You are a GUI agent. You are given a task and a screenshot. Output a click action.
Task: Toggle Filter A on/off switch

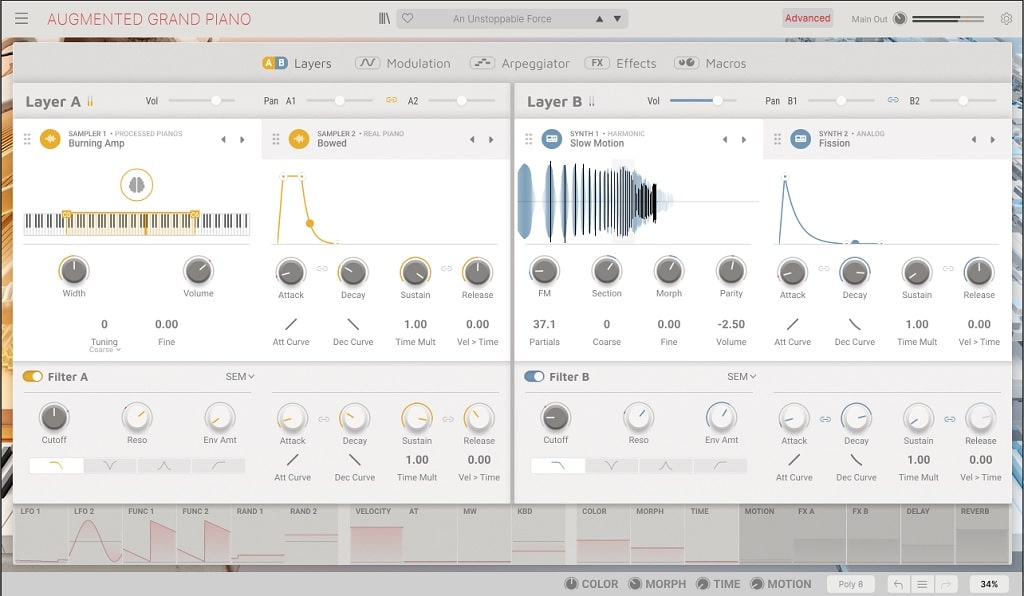(33, 377)
